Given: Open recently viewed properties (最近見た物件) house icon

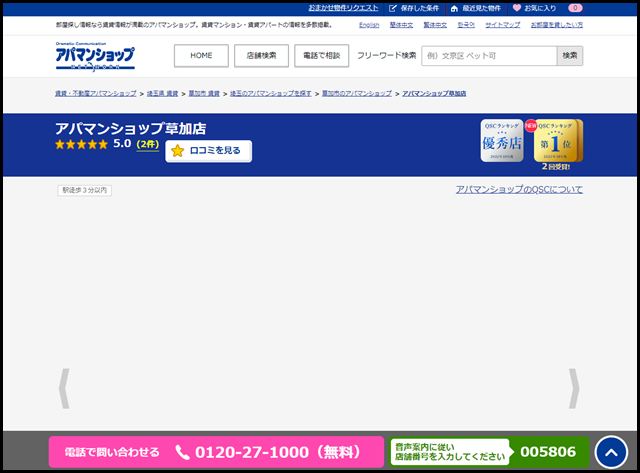Looking at the screenshot, I should (x=476, y=8).
